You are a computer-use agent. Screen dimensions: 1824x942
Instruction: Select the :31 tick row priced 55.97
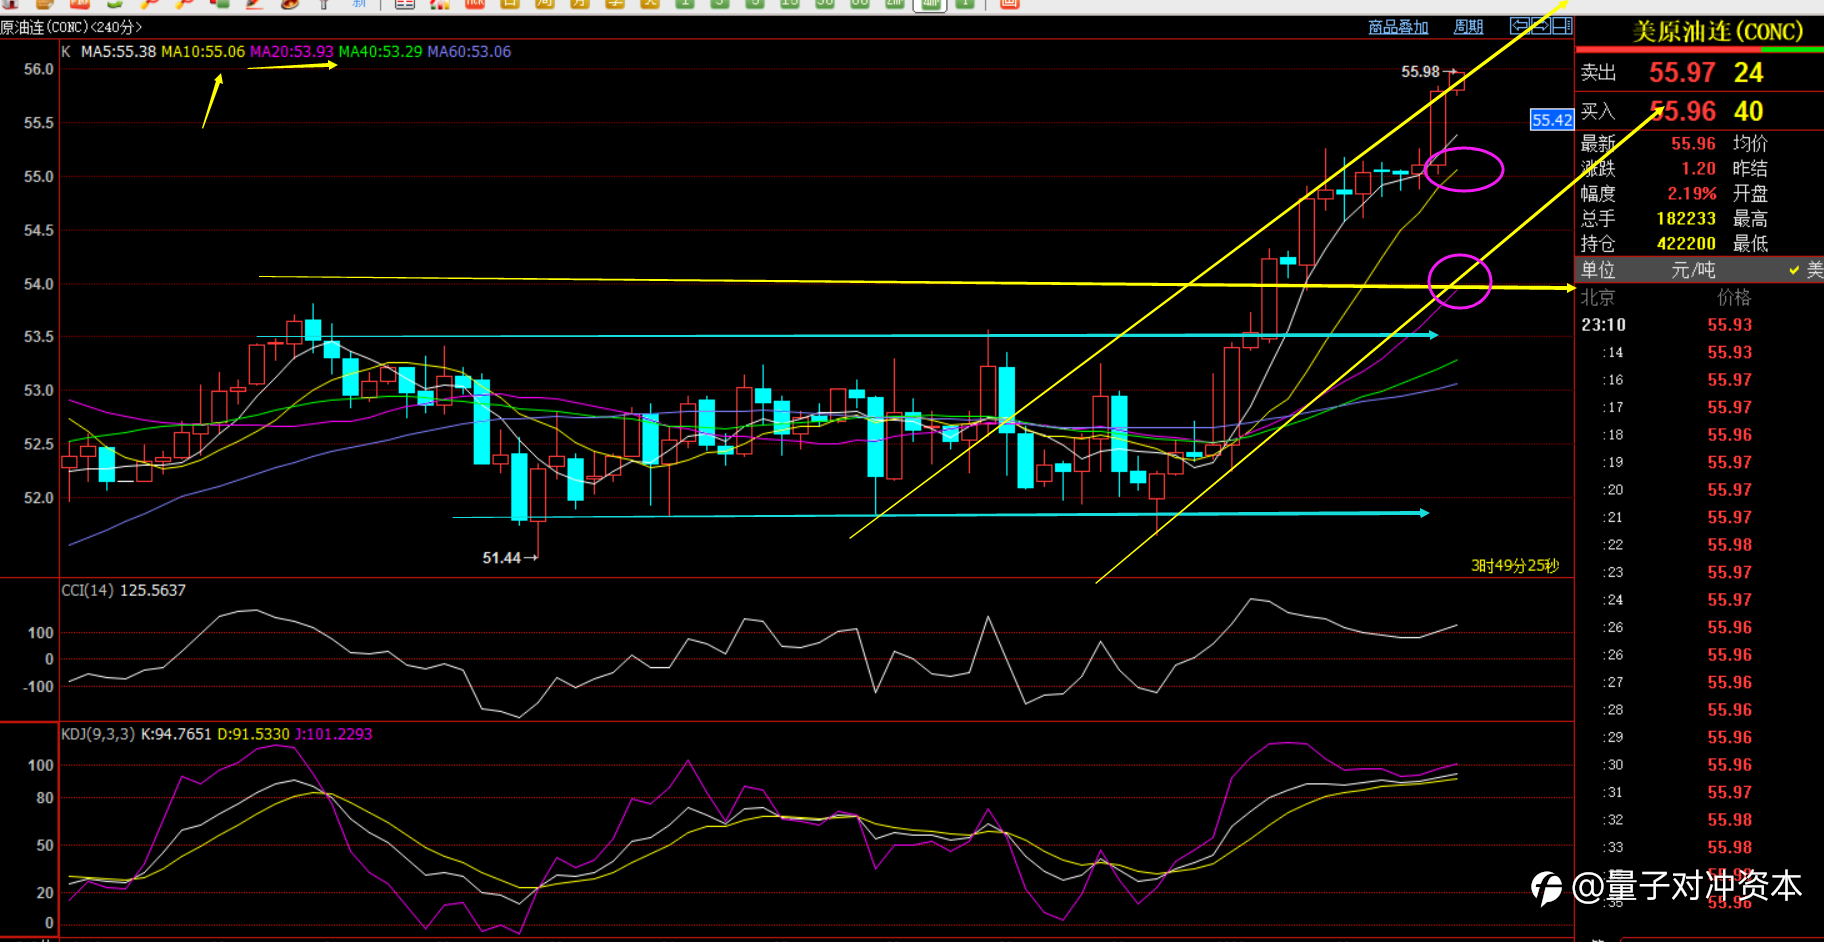tap(1700, 792)
